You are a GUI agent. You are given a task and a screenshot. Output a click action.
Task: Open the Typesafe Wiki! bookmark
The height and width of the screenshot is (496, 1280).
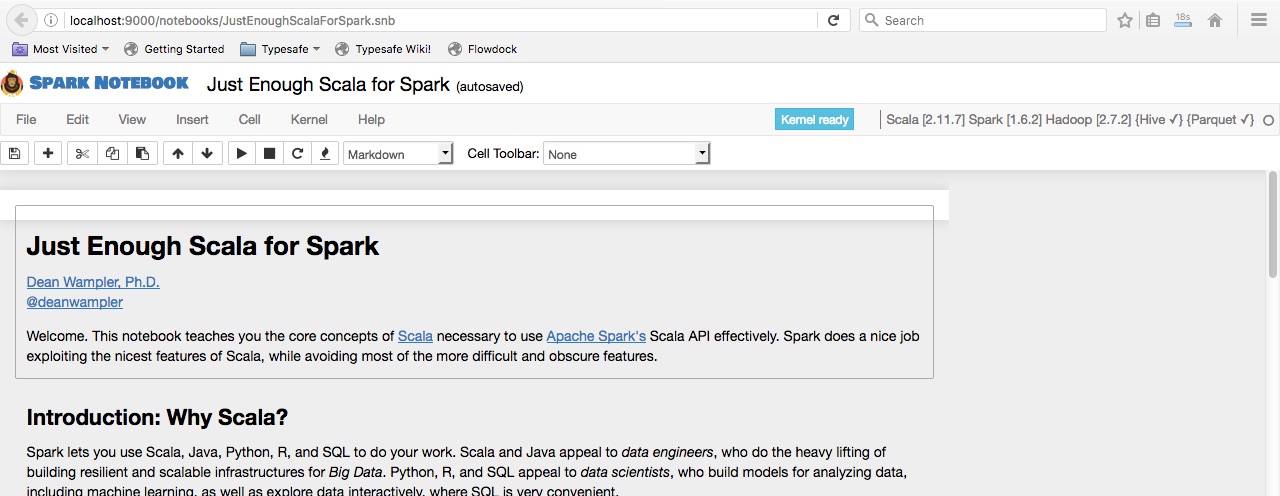383,49
